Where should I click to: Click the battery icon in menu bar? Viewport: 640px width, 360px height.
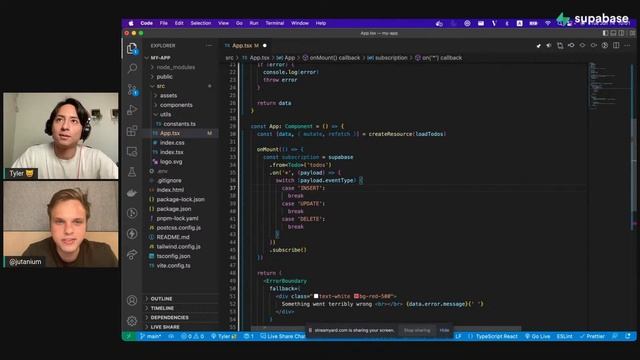point(533,23)
